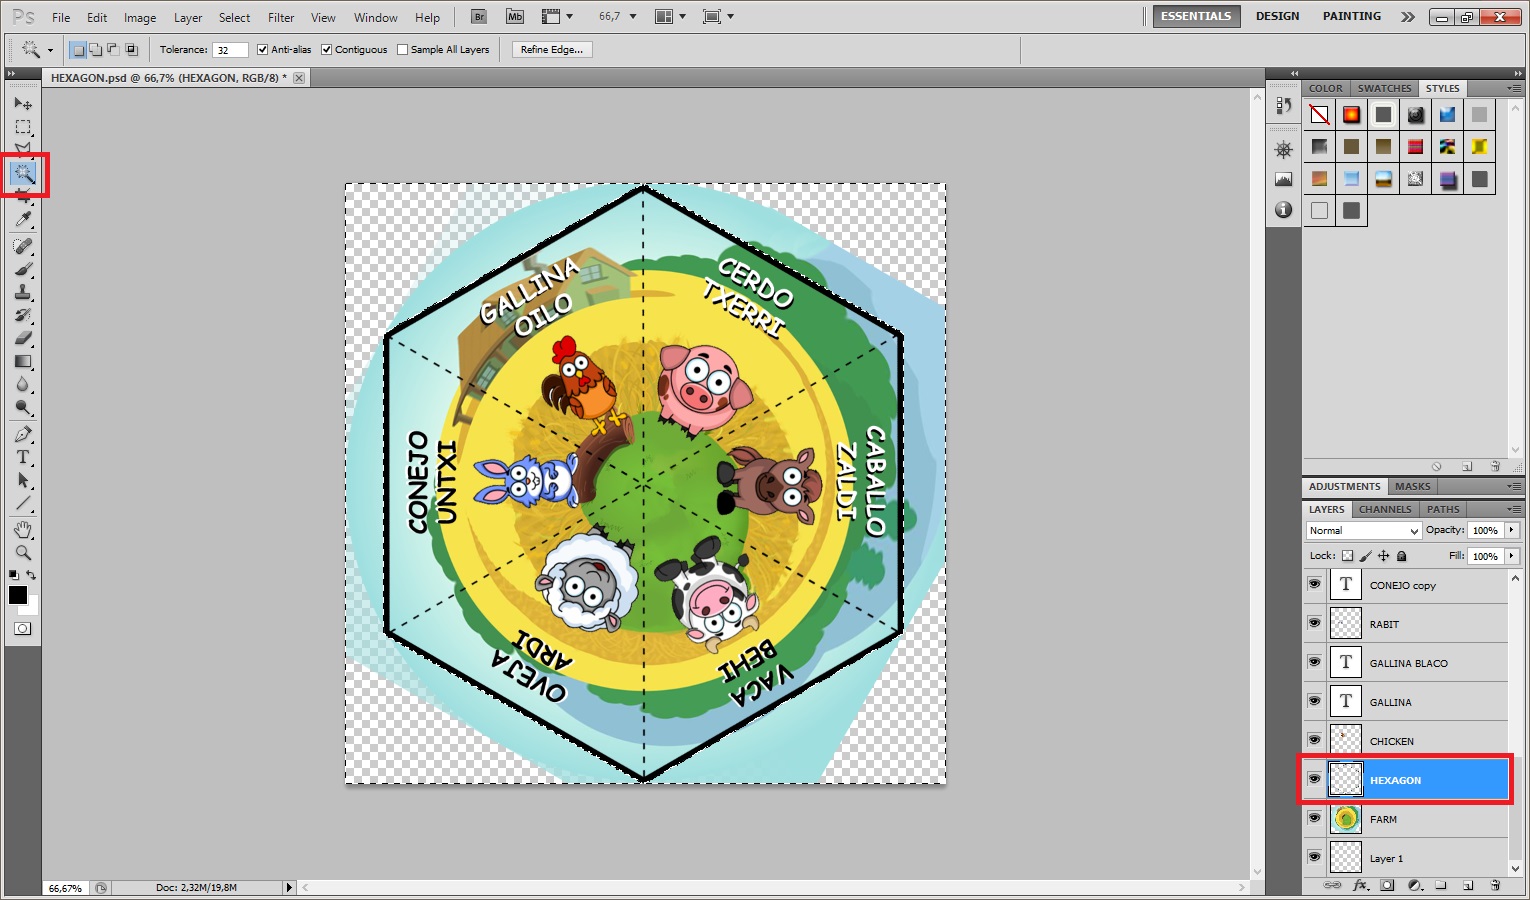Select the Line tool
Viewport: 1530px width, 900px height.
pyautogui.click(x=23, y=503)
